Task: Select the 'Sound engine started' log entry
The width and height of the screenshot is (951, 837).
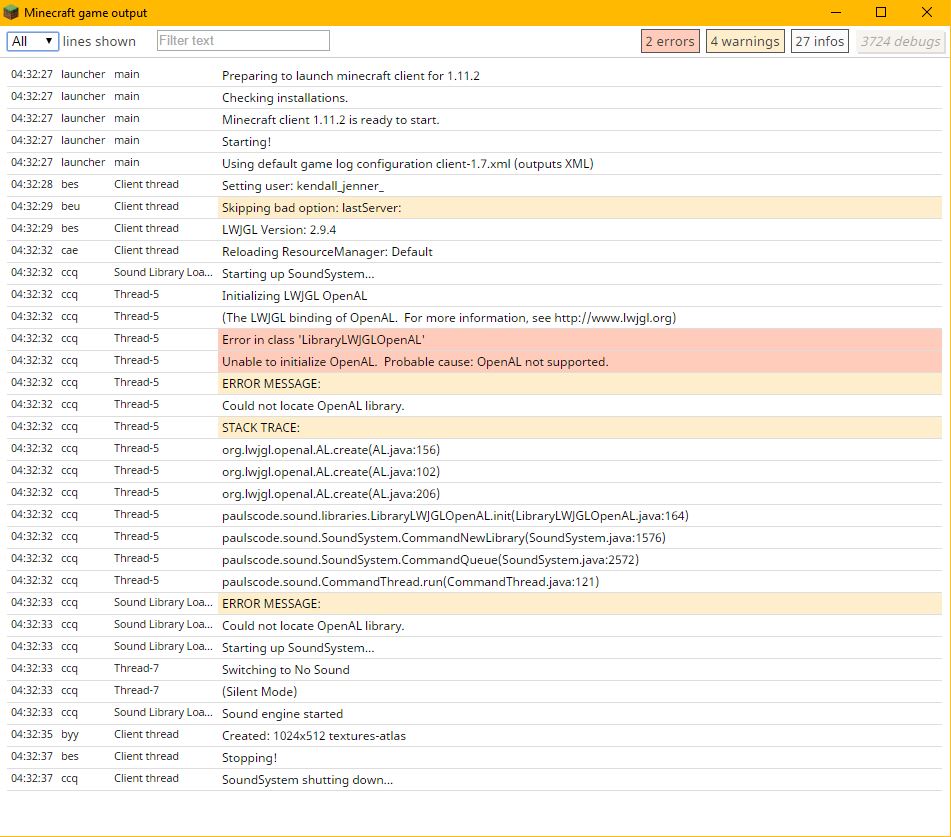Action: tap(282, 714)
